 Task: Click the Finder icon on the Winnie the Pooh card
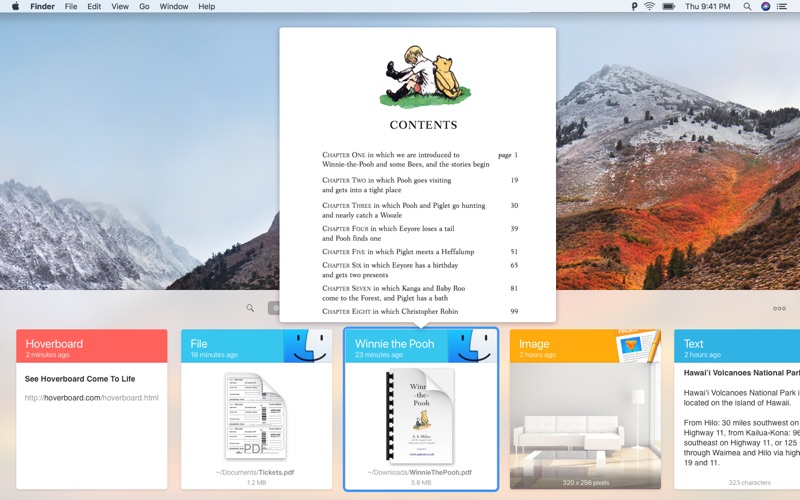472,346
